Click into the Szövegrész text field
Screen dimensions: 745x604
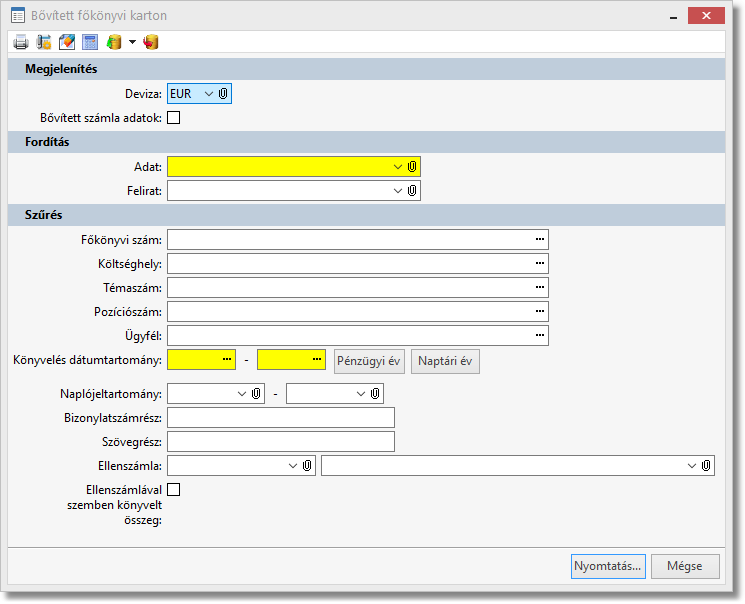click(x=281, y=442)
